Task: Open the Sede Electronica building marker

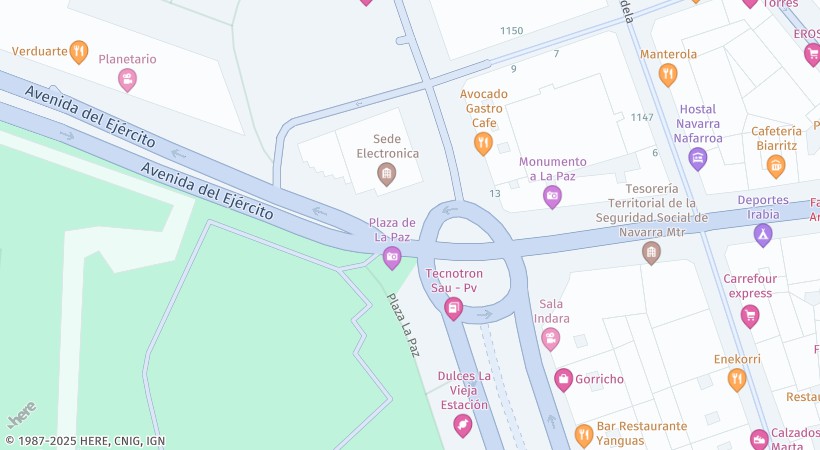Action: coord(386,174)
